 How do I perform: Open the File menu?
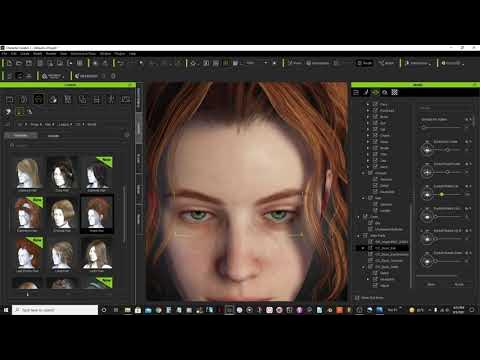(4, 54)
